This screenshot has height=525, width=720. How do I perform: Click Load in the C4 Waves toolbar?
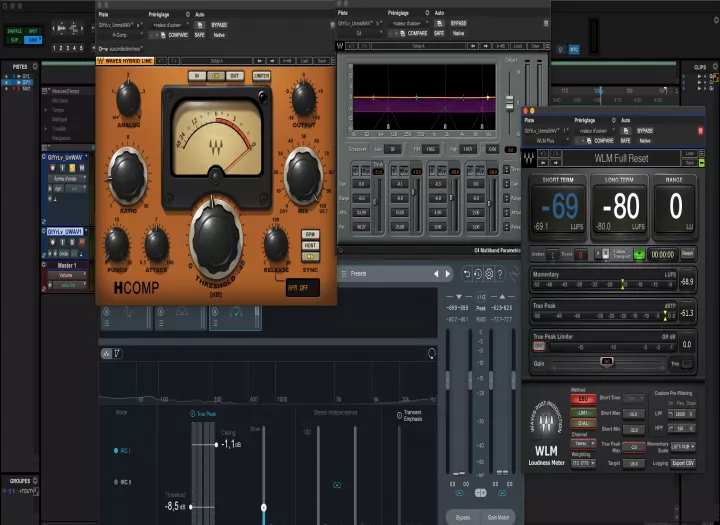pos(518,46)
